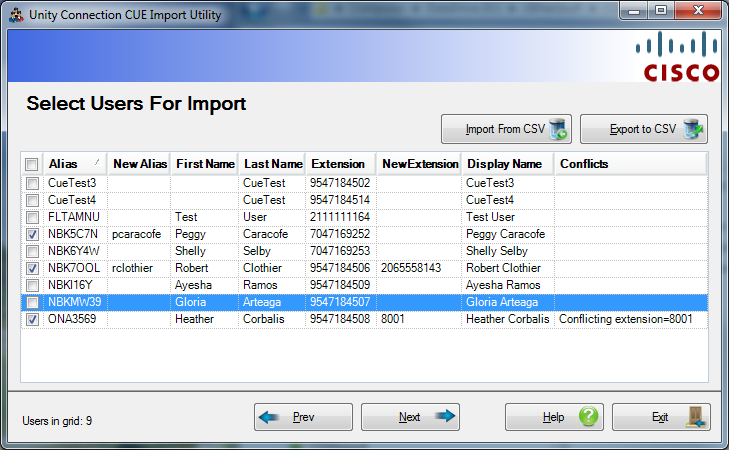Check the NBKMW39 row checkbox
729x450 pixels.
(32, 303)
